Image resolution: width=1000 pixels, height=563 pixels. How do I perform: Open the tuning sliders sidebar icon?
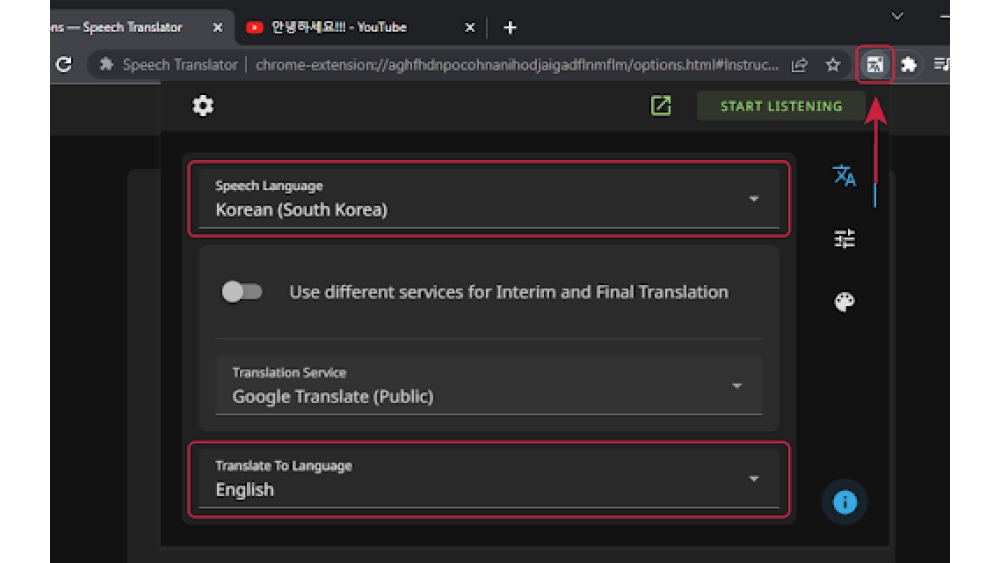[844, 238]
